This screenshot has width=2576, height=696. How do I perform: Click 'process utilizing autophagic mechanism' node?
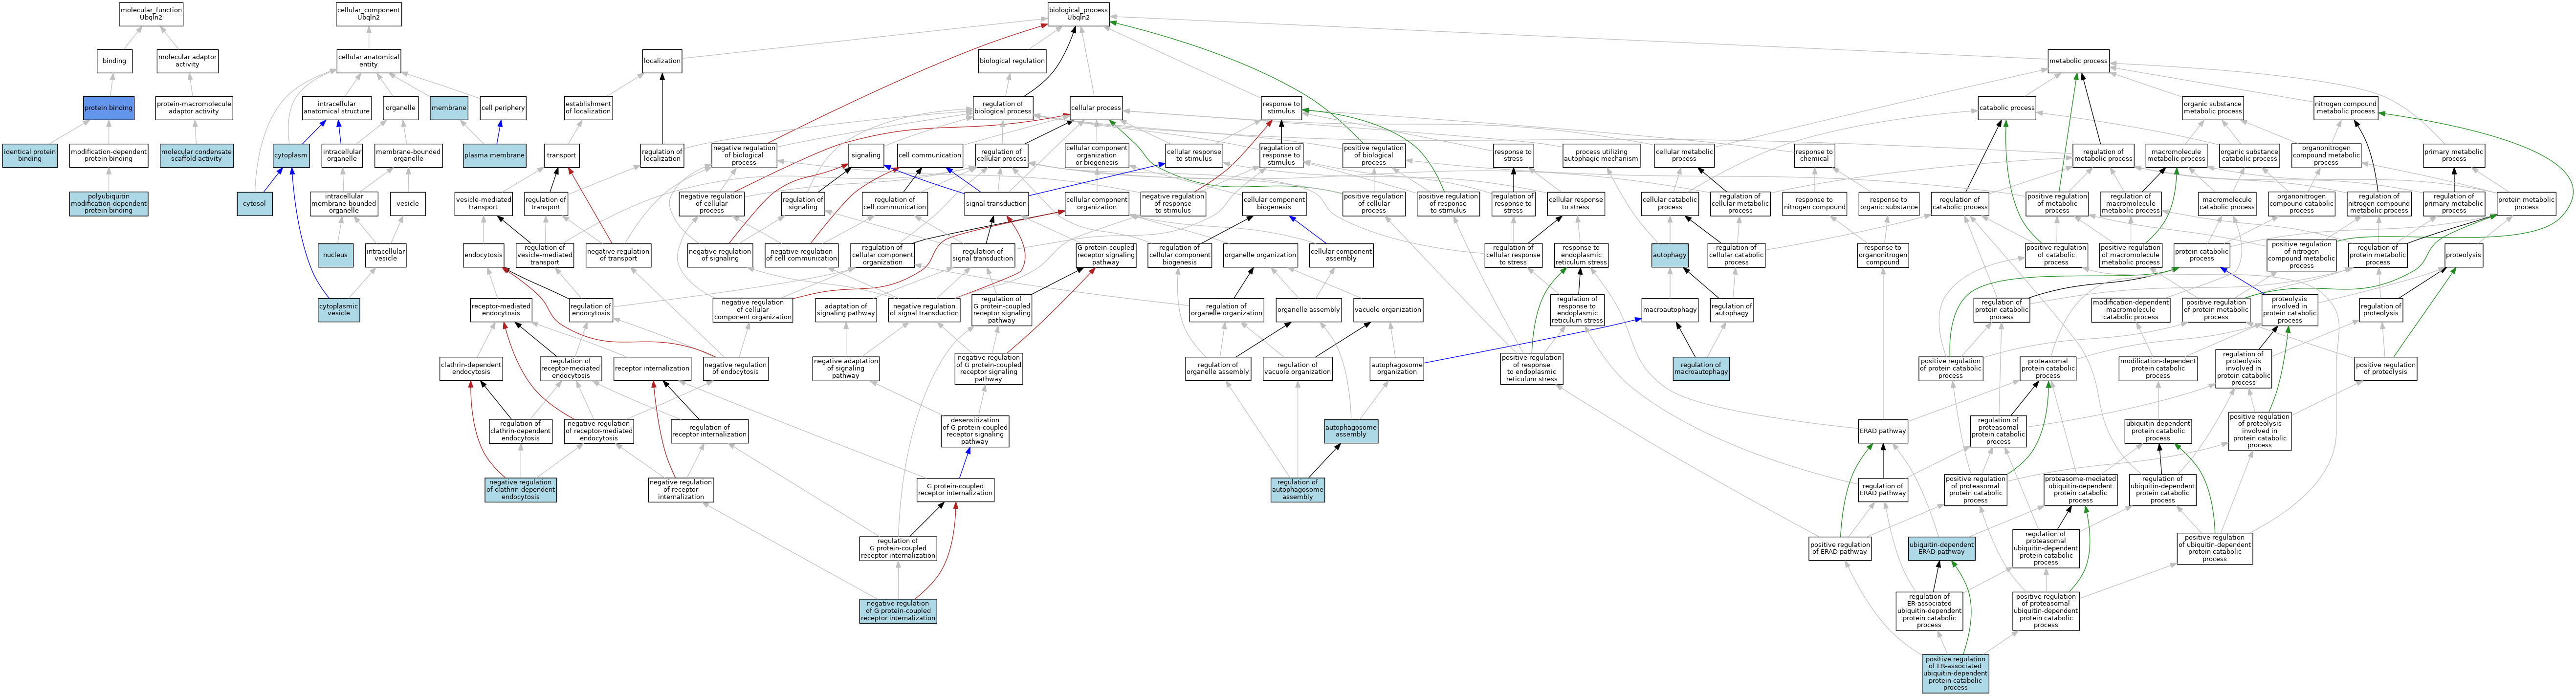click(x=1601, y=155)
